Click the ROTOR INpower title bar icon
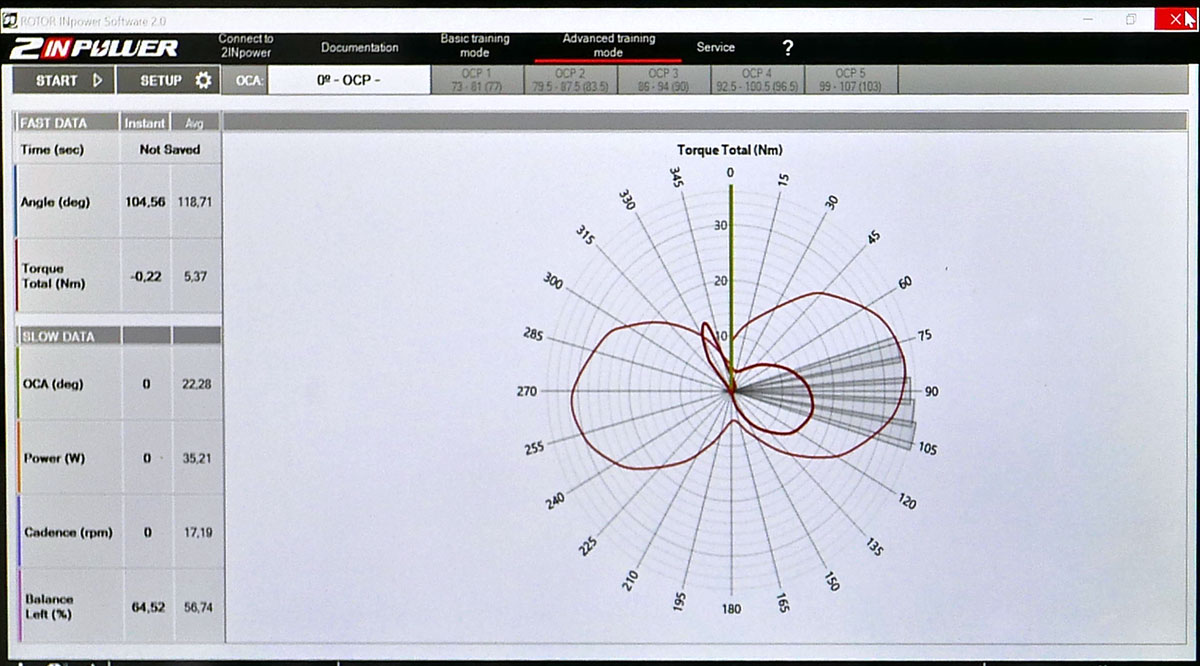Image resolution: width=1200 pixels, height=666 pixels. click(10, 19)
